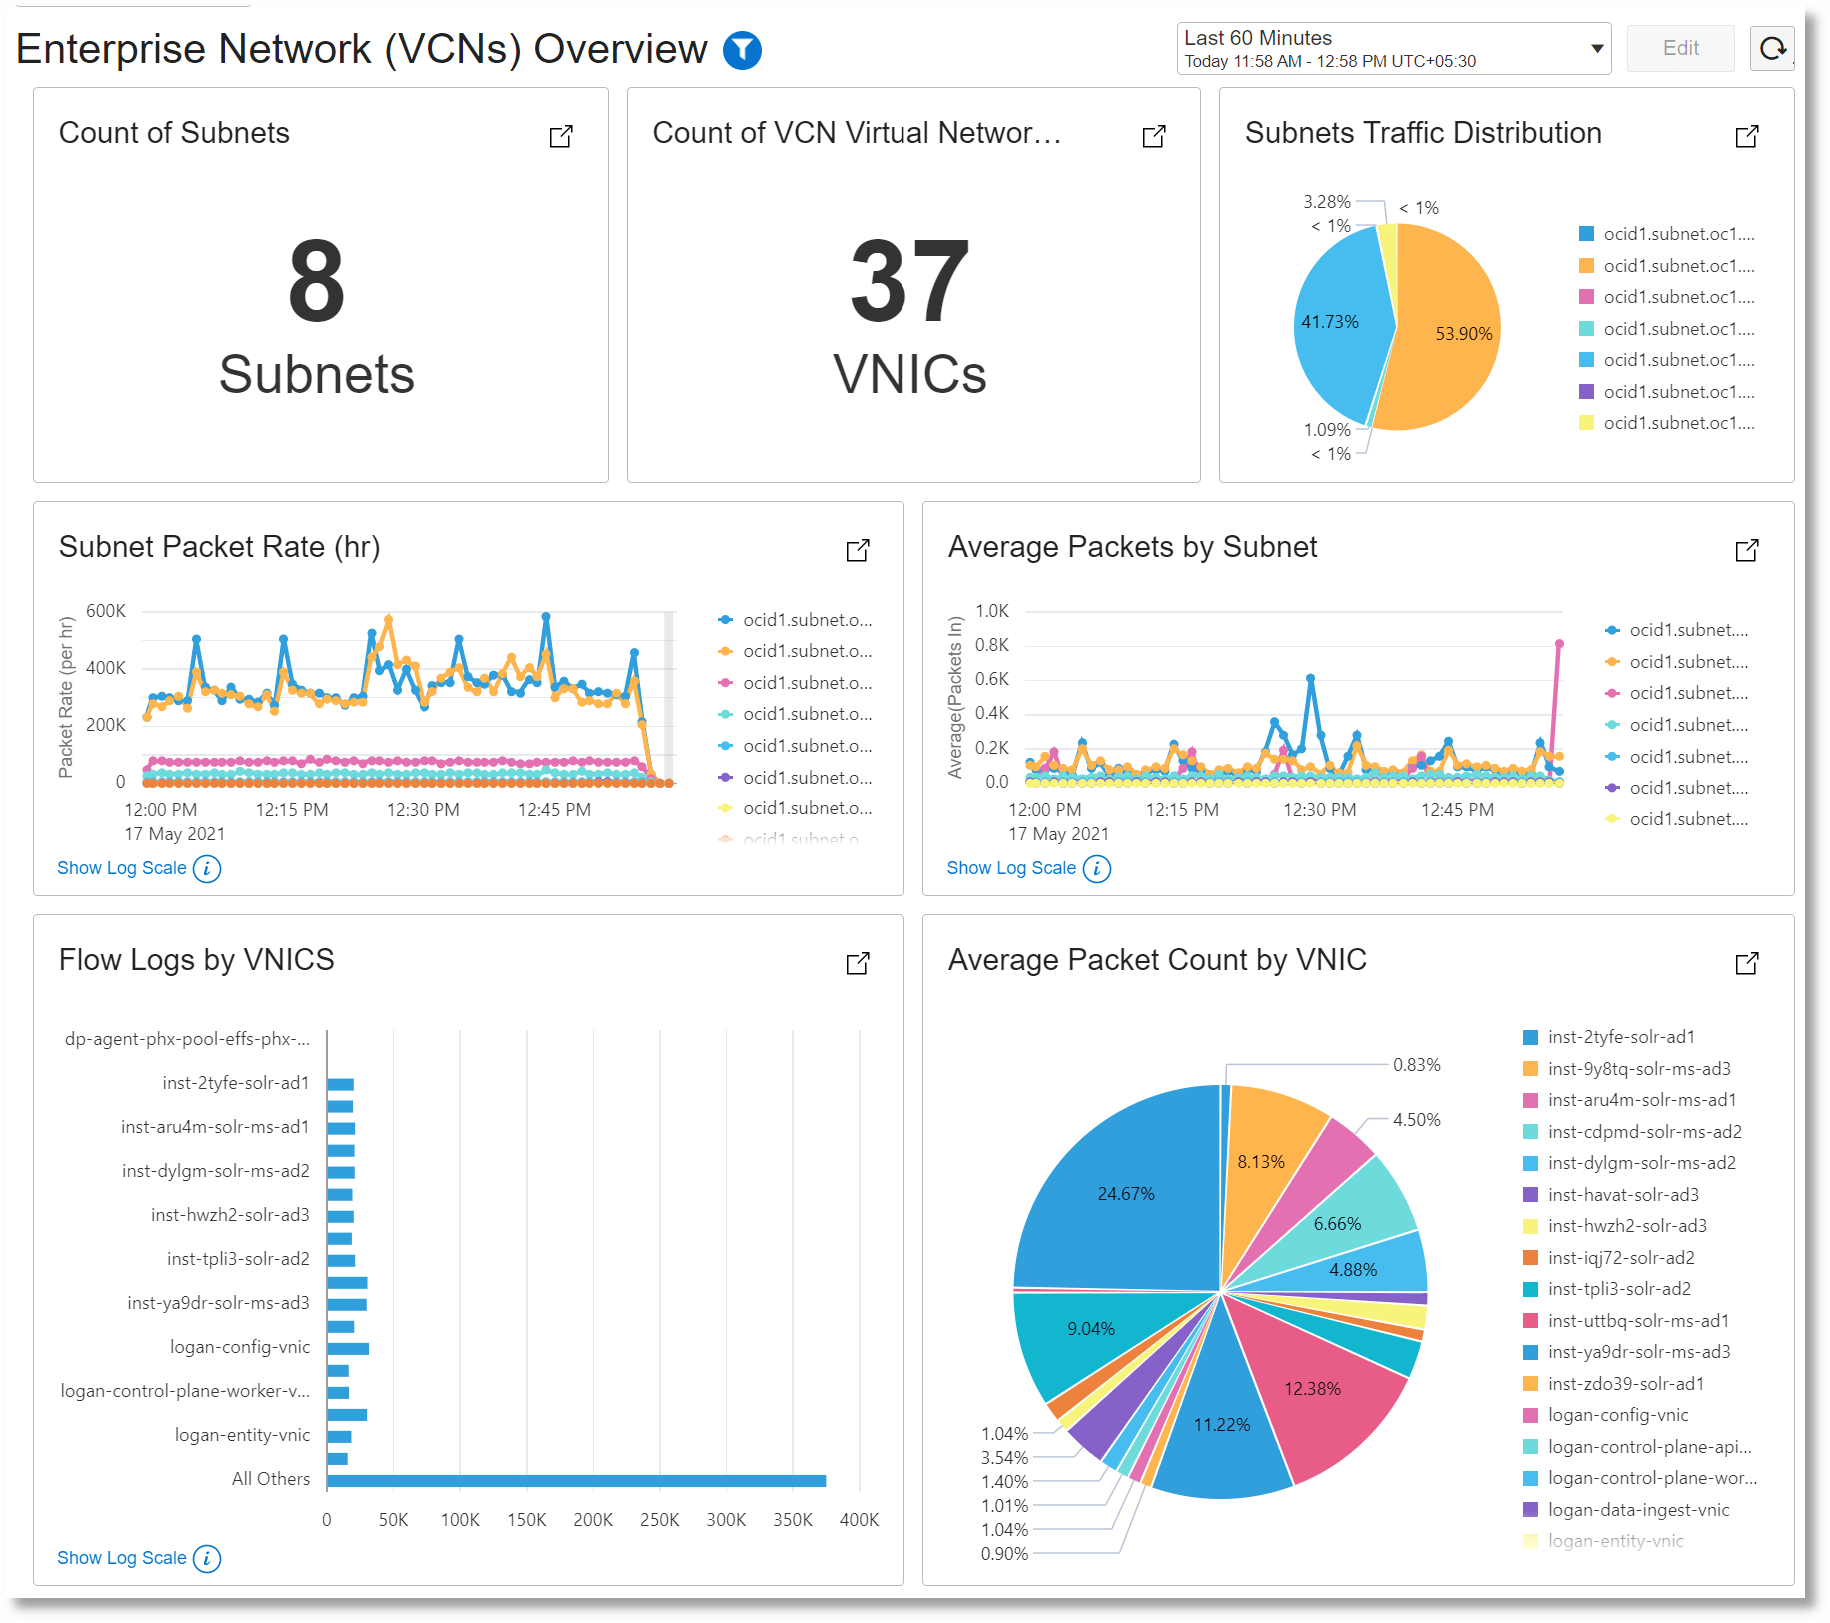Open Count of Subnets in new window
Screen dimensions: 1830x1623
coord(561,137)
